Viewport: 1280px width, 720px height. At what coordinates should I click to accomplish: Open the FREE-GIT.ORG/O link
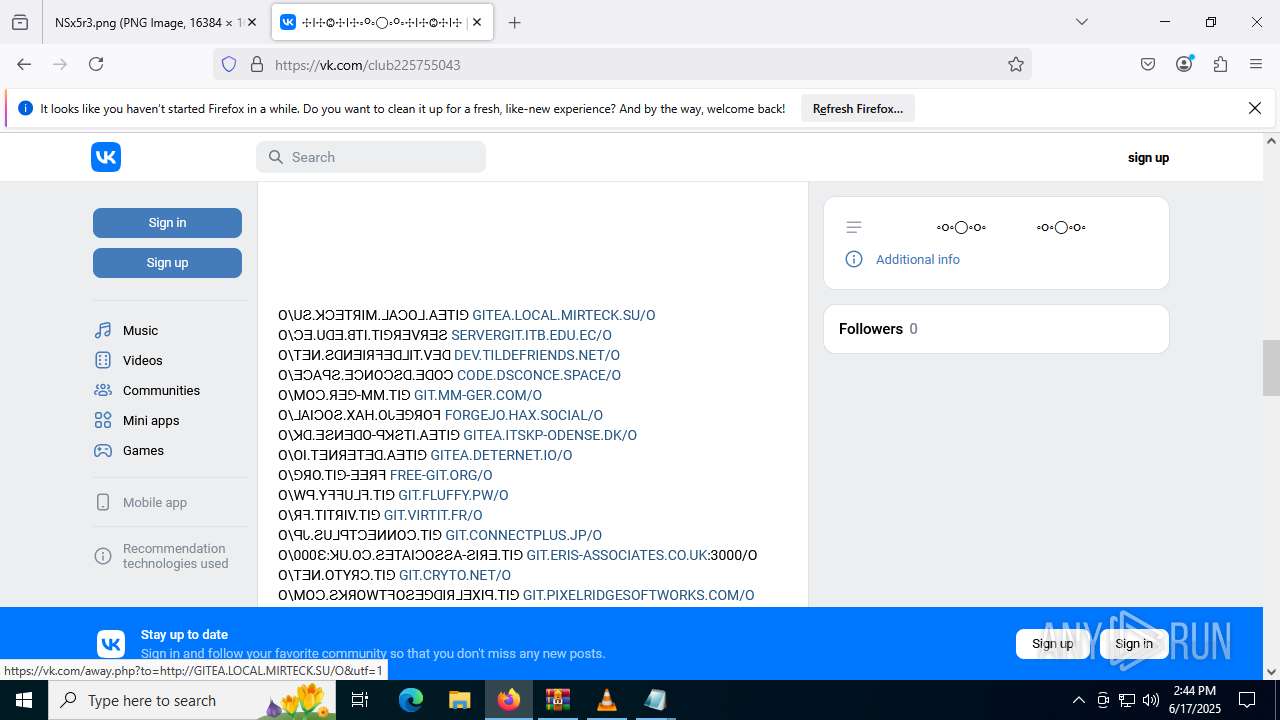click(441, 475)
